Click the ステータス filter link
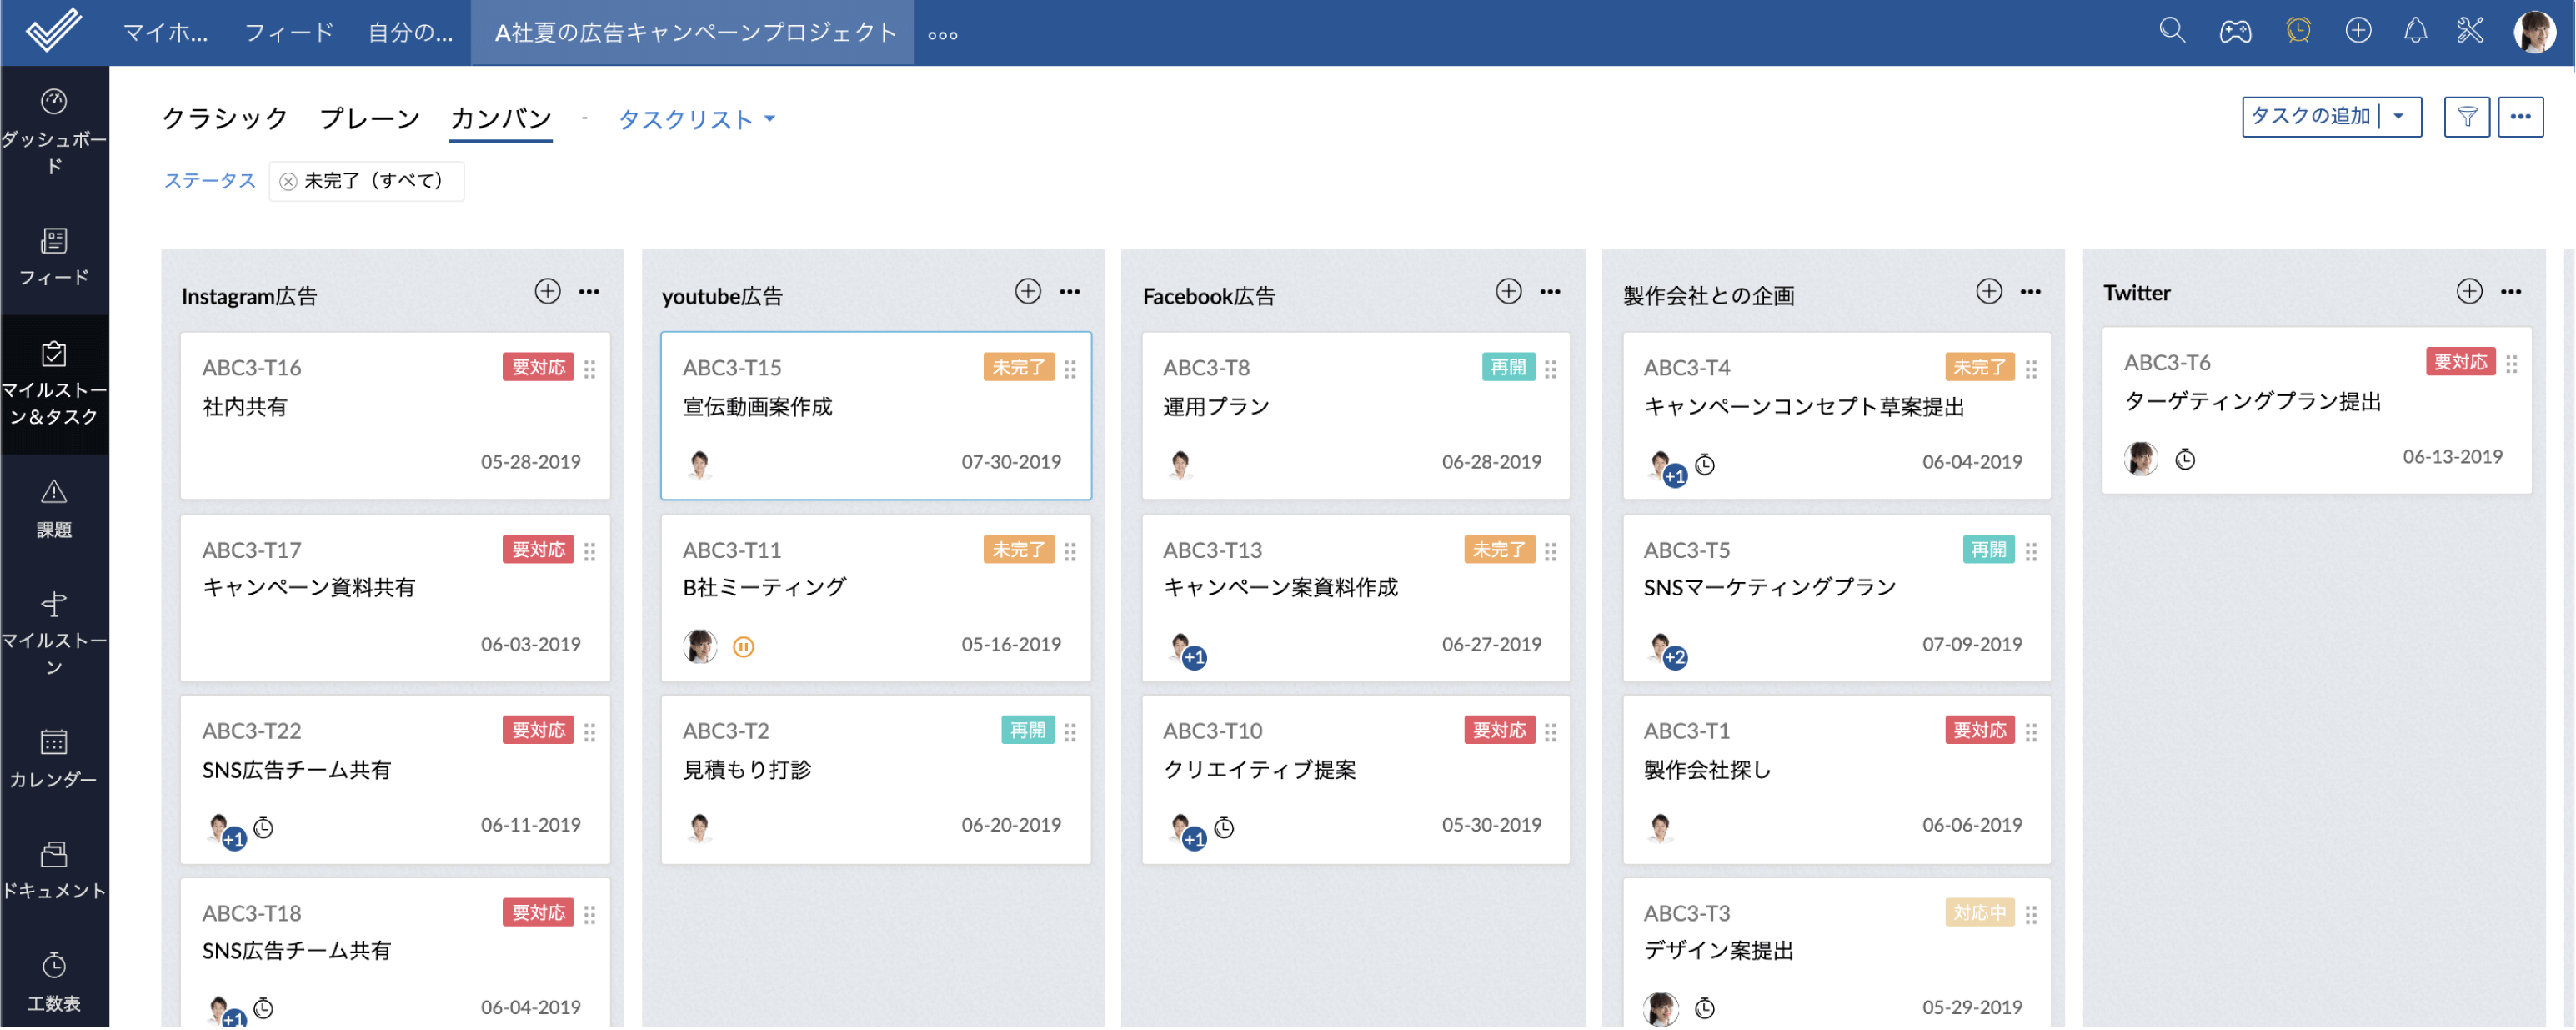This screenshot has height=1030, width=2576. pyautogui.click(x=209, y=181)
